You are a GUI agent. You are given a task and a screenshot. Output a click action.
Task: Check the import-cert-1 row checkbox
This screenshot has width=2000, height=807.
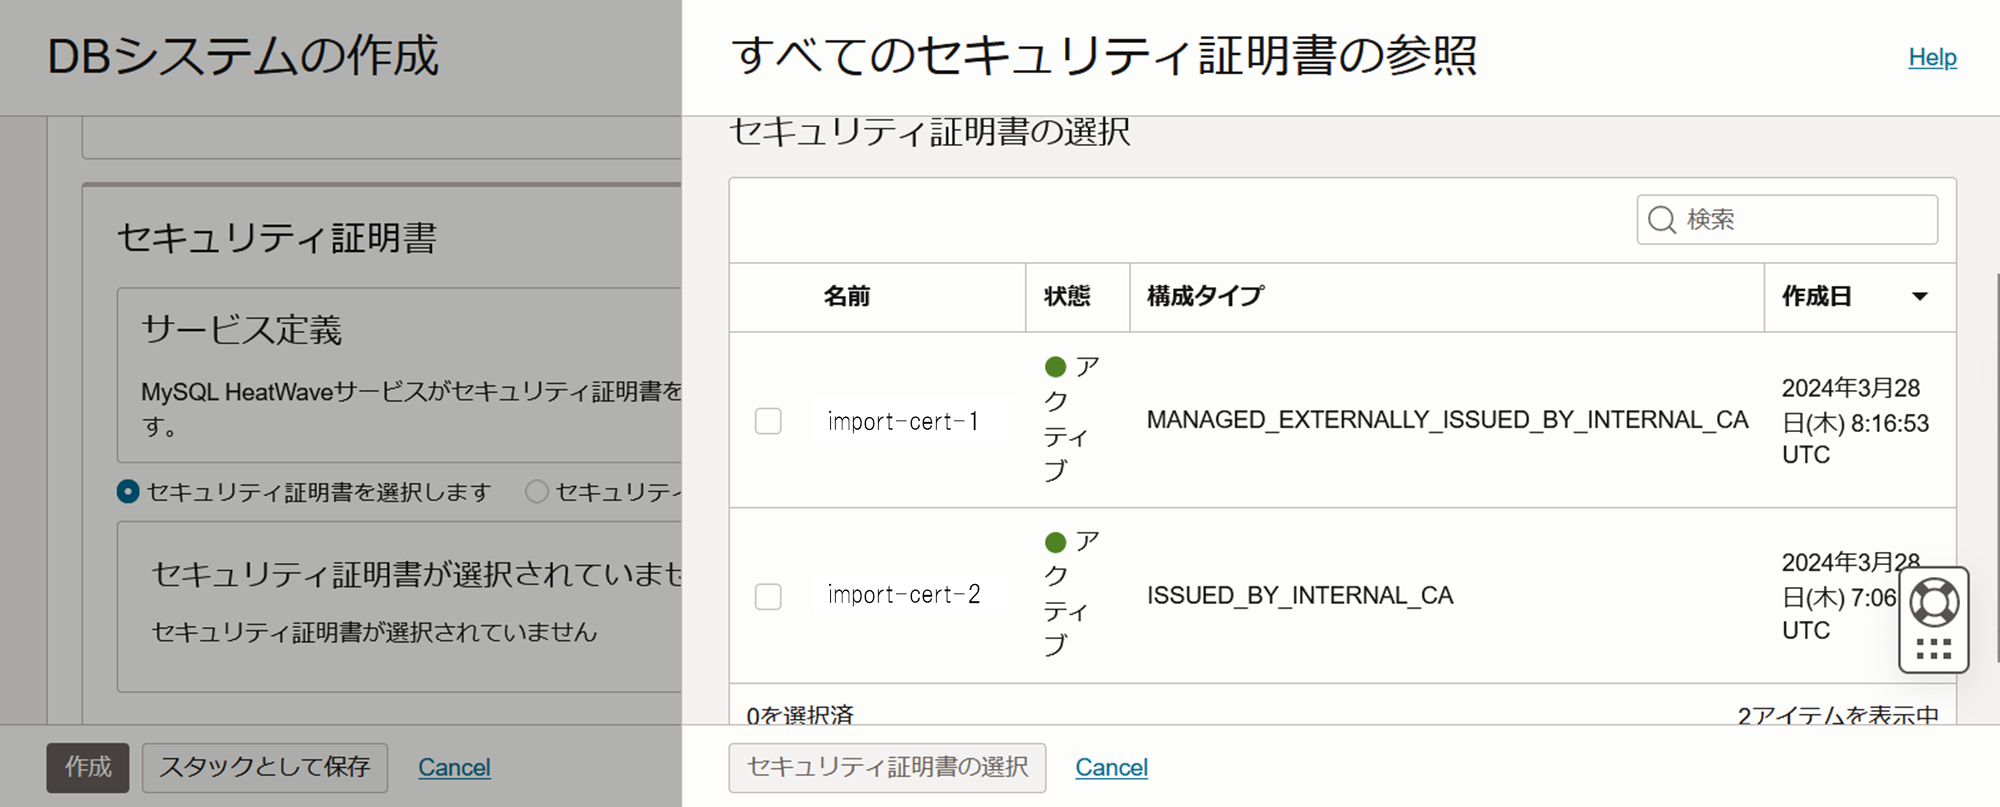[x=768, y=421]
